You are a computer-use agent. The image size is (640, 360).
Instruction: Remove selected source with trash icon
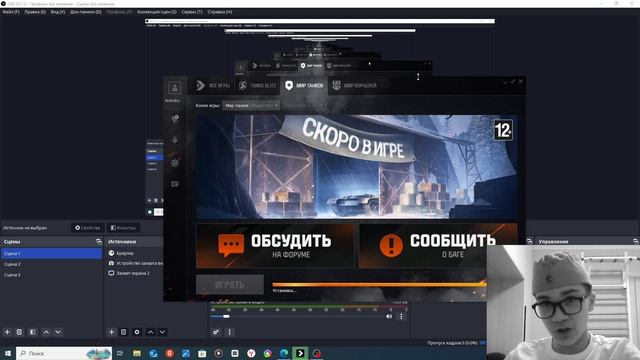pyautogui.click(x=124, y=332)
